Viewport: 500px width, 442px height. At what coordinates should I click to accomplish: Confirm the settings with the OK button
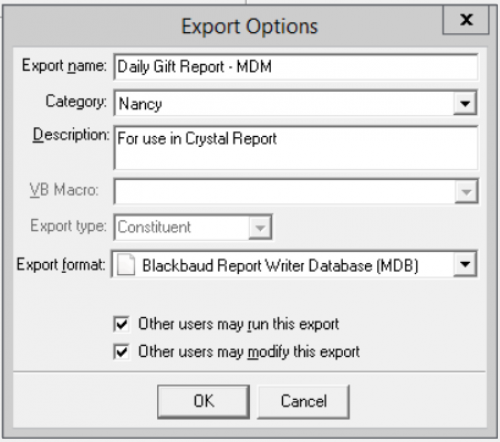pos(203,401)
